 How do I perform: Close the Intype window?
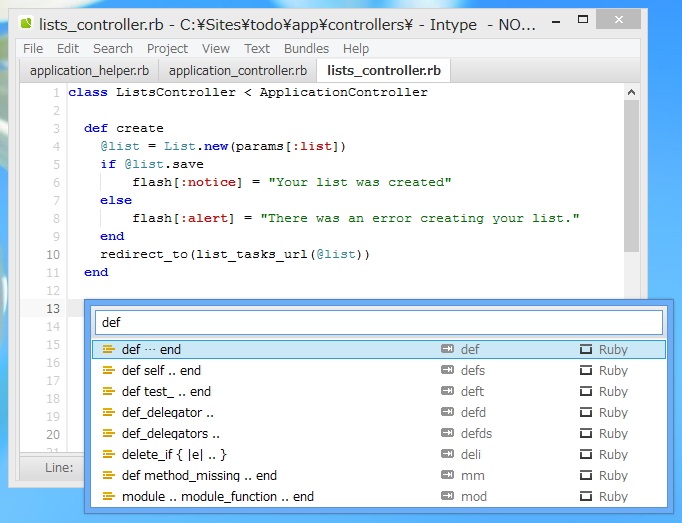coord(618,20)
